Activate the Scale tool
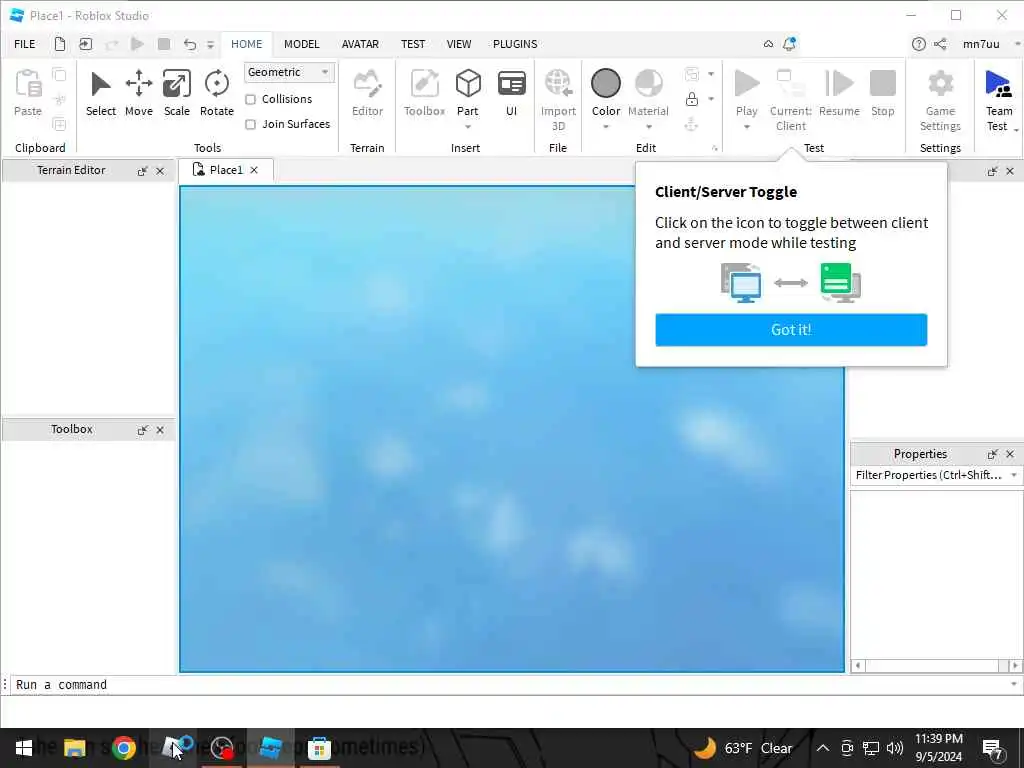This screenshot has height=768, width=1024. [176, 84]
